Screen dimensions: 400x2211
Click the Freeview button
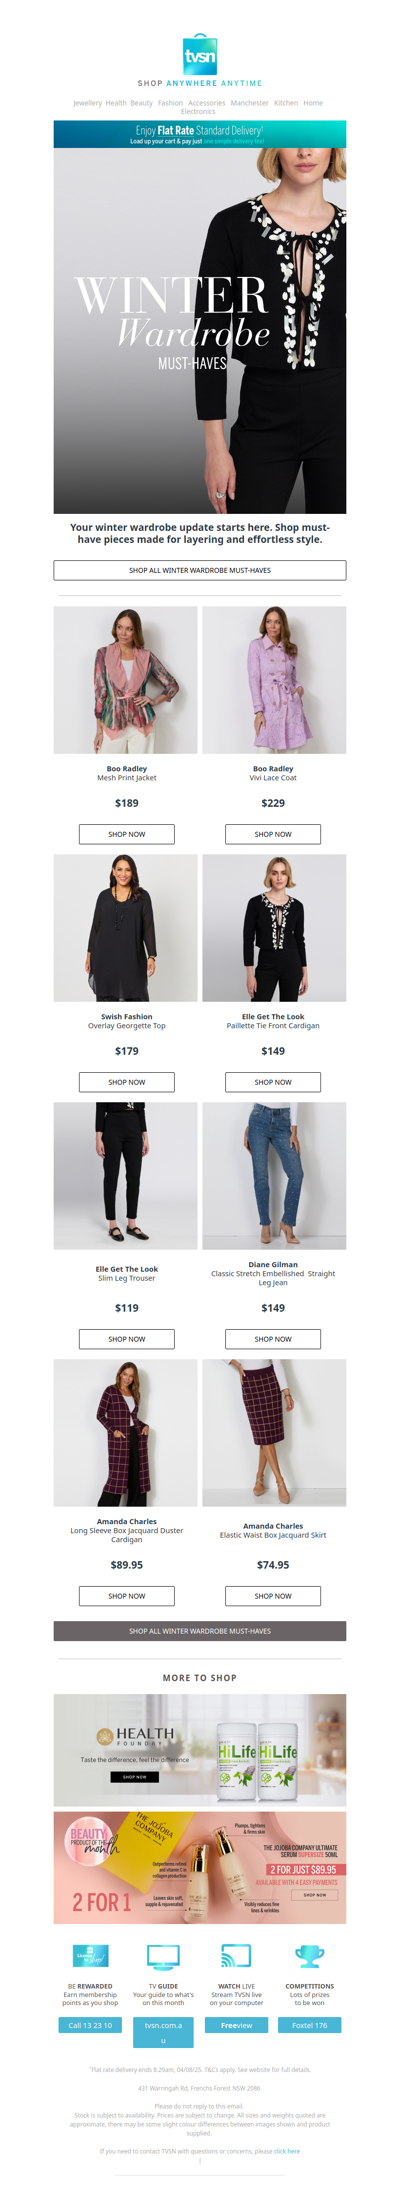(x=236, y=2025)
